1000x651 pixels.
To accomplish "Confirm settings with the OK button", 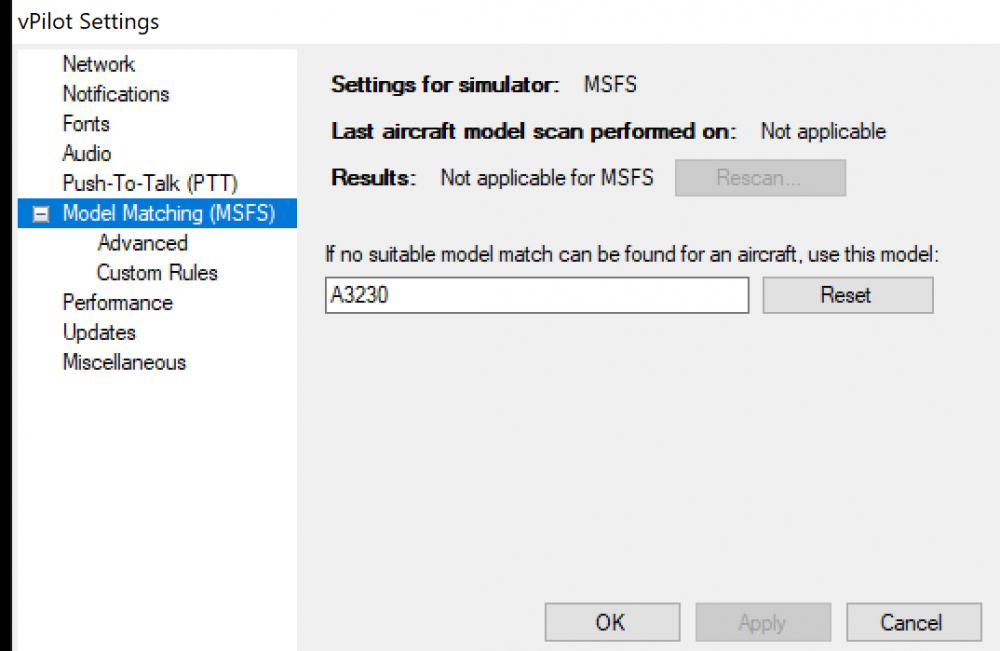I will (x=611, y=622).
